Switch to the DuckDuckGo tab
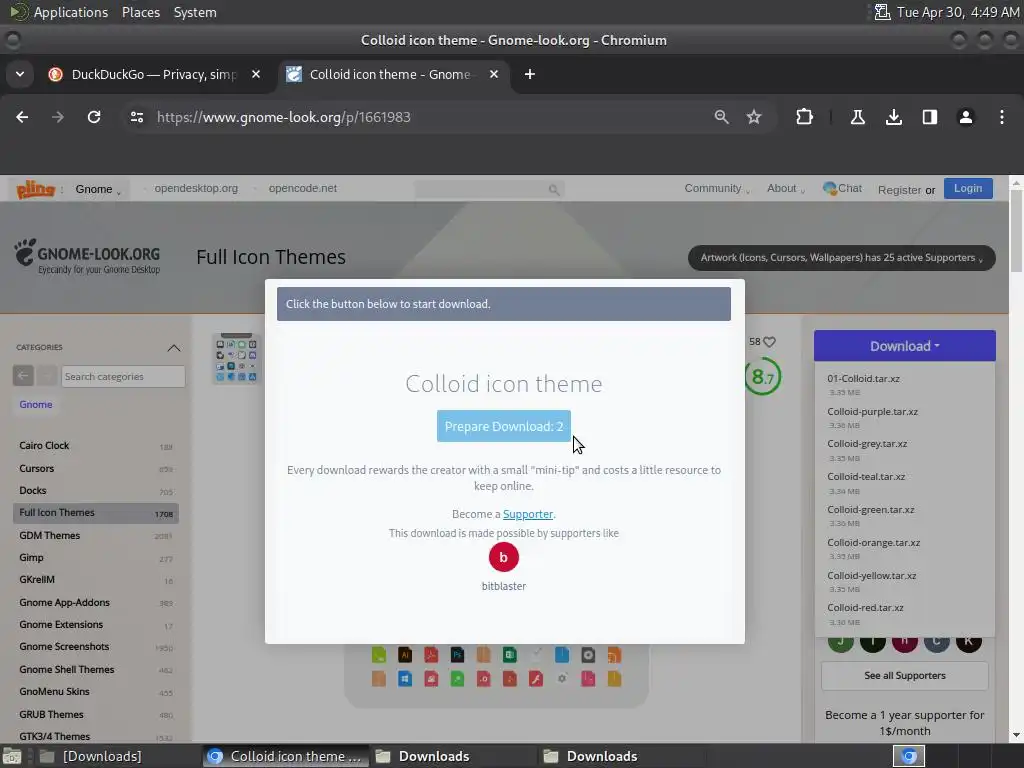1024x768 pixels. [x=153, y=74]
